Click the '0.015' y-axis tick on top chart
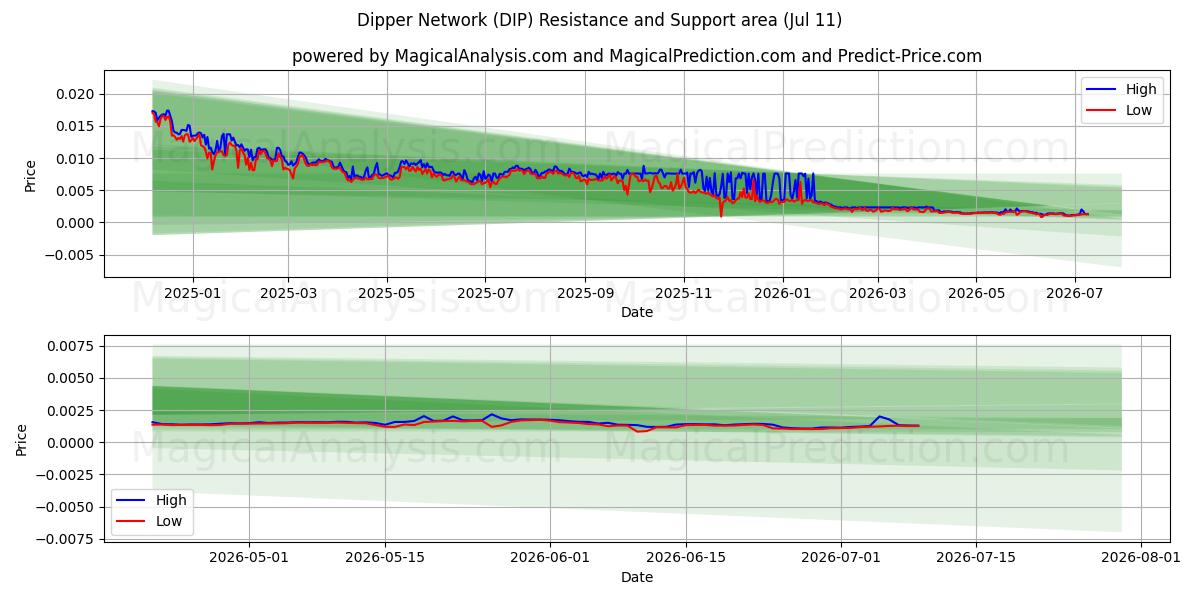 (75, 126)
